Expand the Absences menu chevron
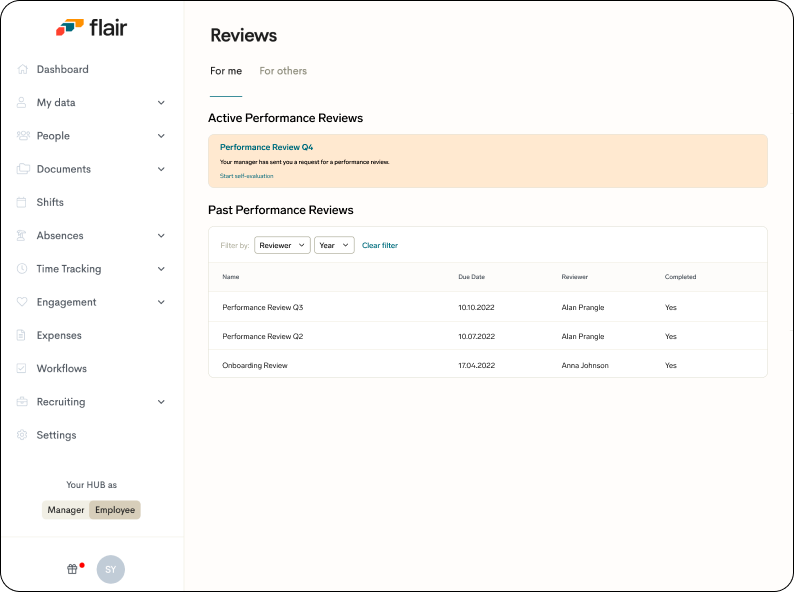 pyautogui.click(x=161, y=235)
